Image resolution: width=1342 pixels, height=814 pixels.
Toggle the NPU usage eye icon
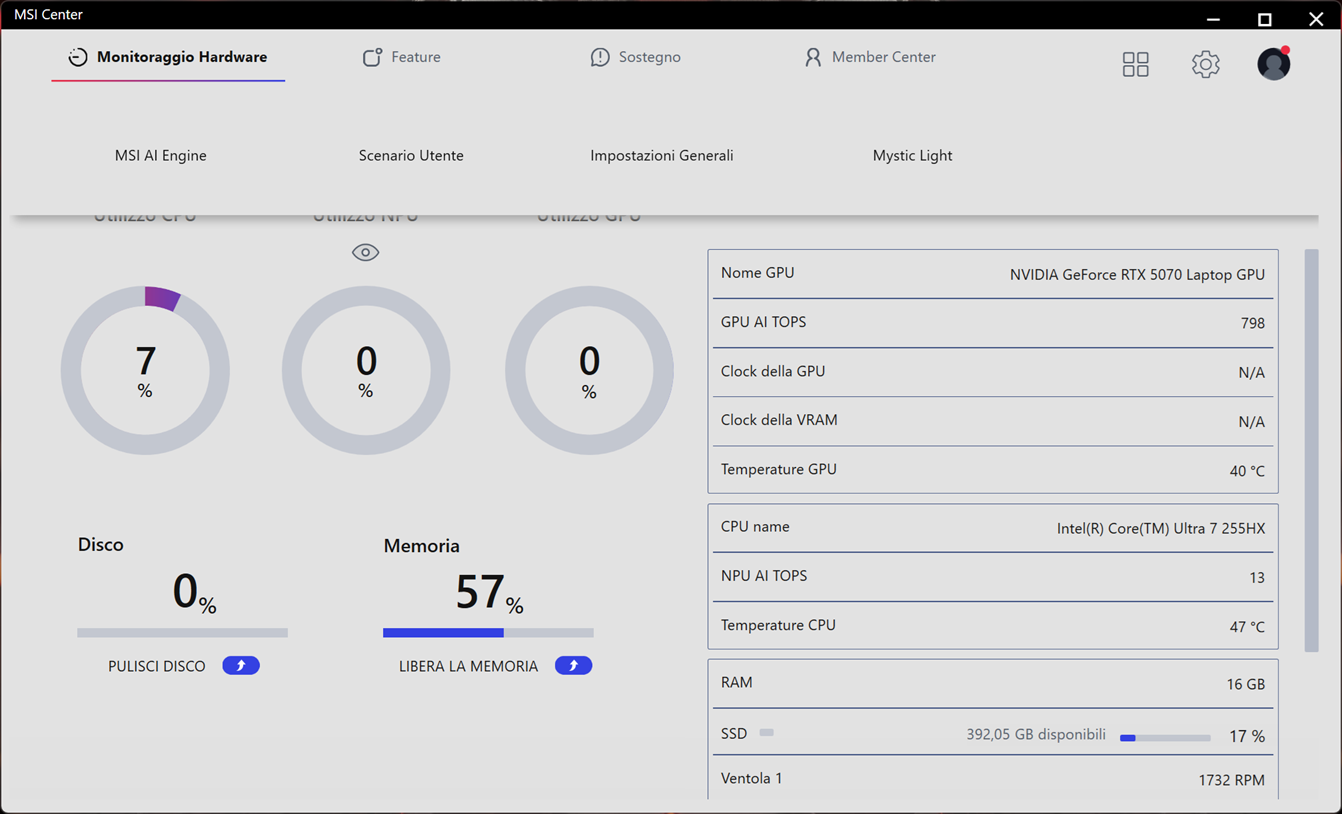tap(365, 252)
